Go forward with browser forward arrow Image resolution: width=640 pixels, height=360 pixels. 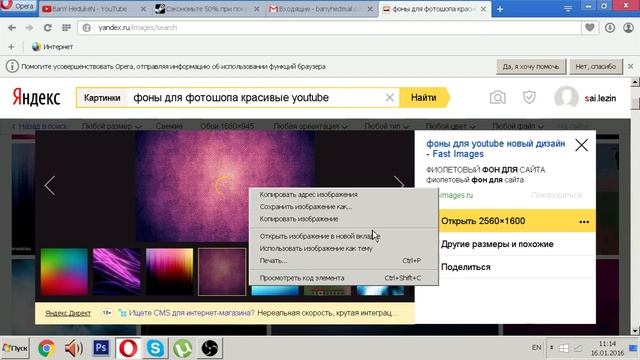click(x=29, y=28)
